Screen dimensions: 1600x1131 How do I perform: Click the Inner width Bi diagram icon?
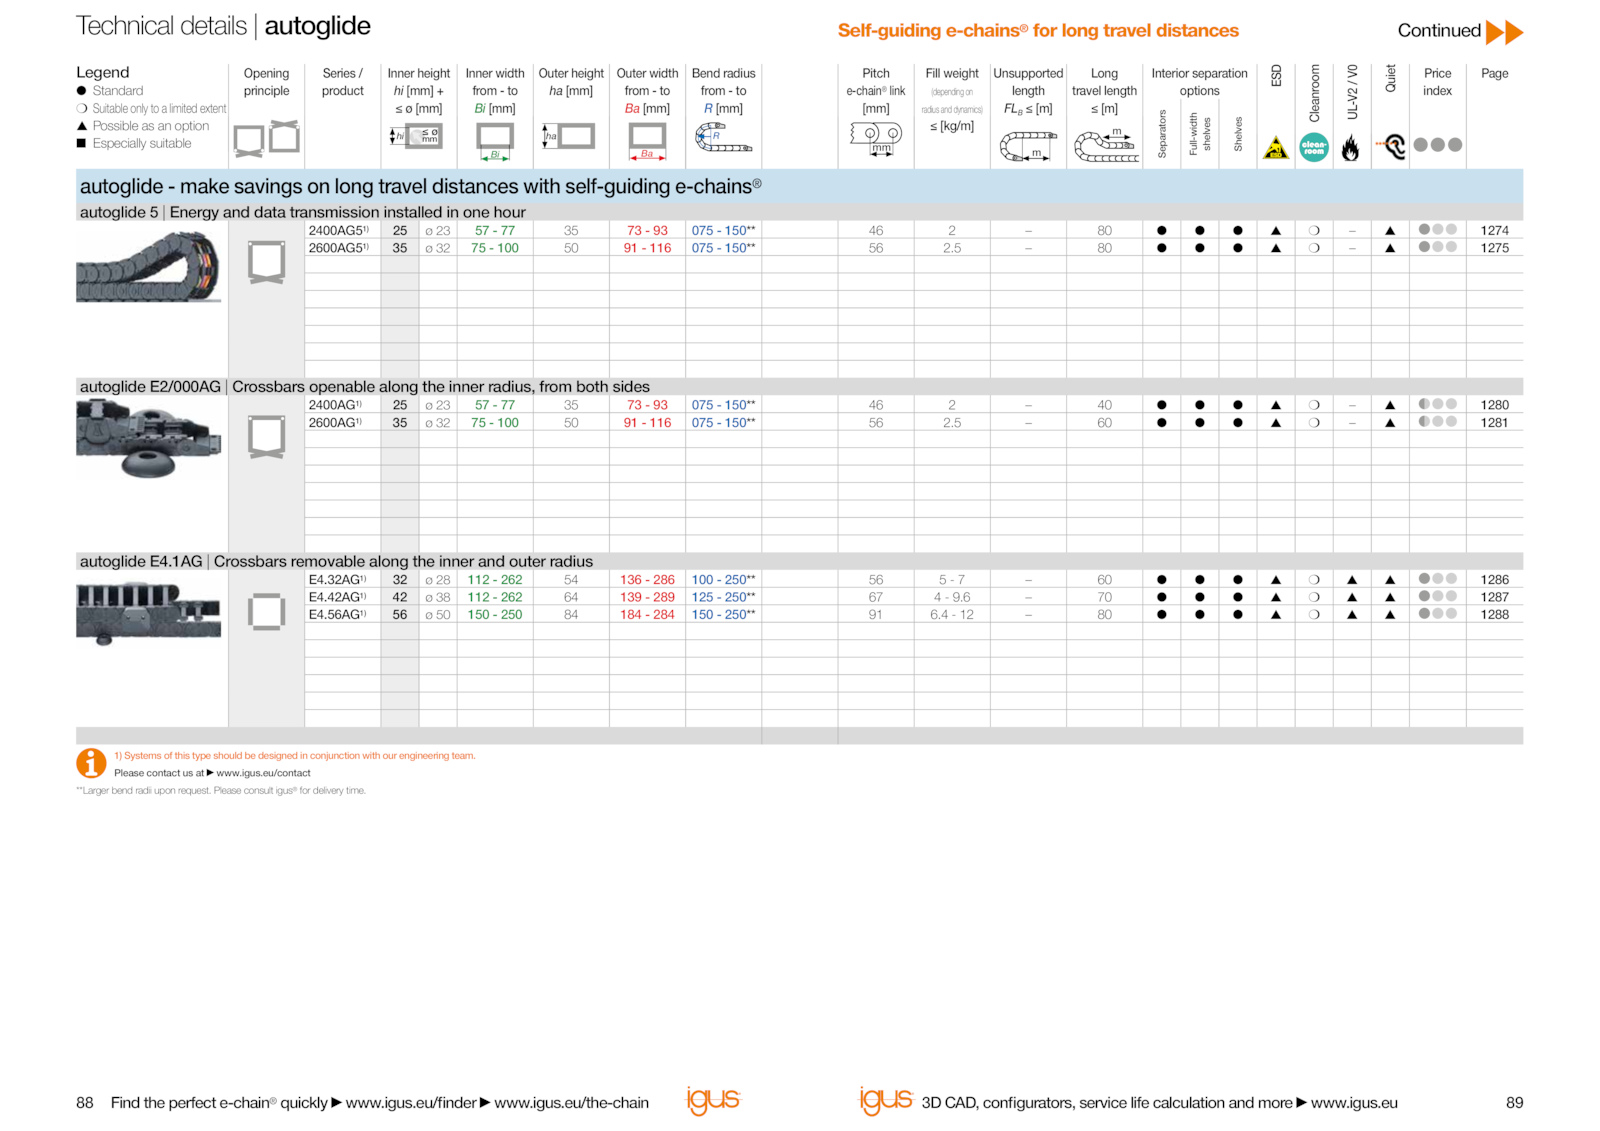pos(495,141)
